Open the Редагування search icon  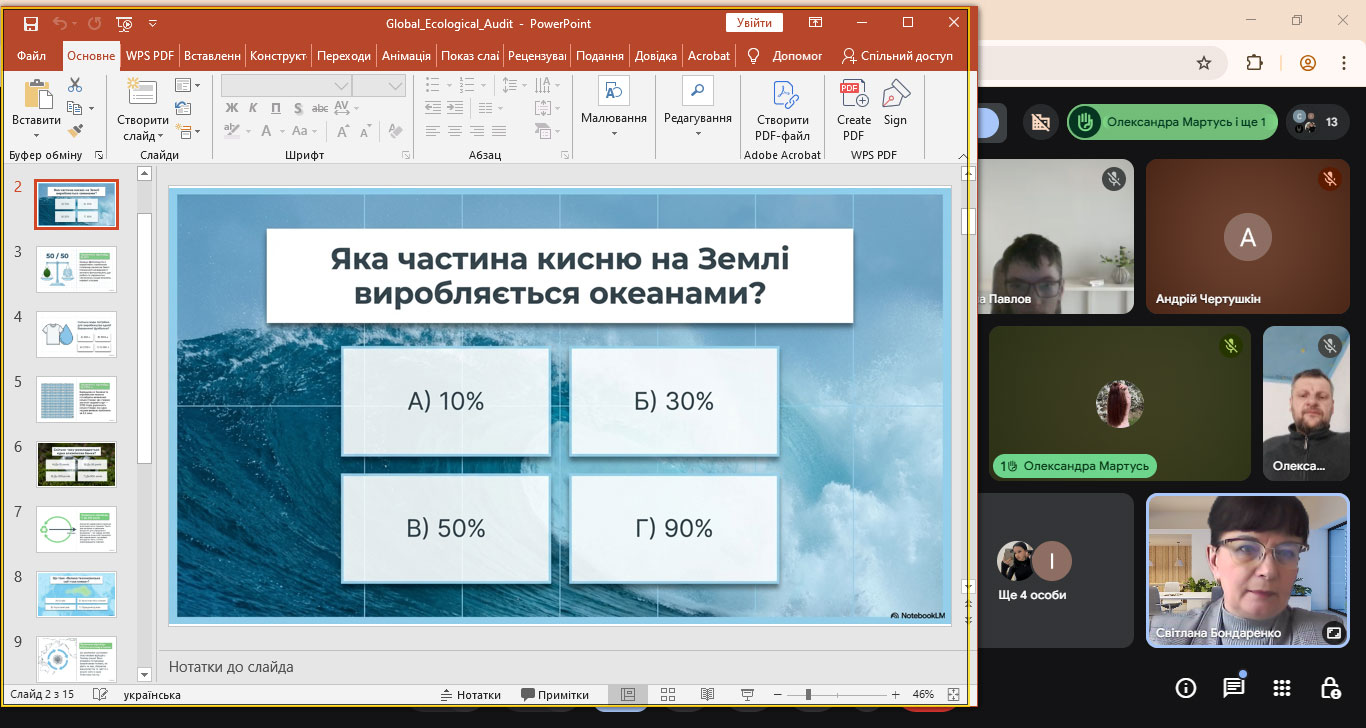pos(698,90)
